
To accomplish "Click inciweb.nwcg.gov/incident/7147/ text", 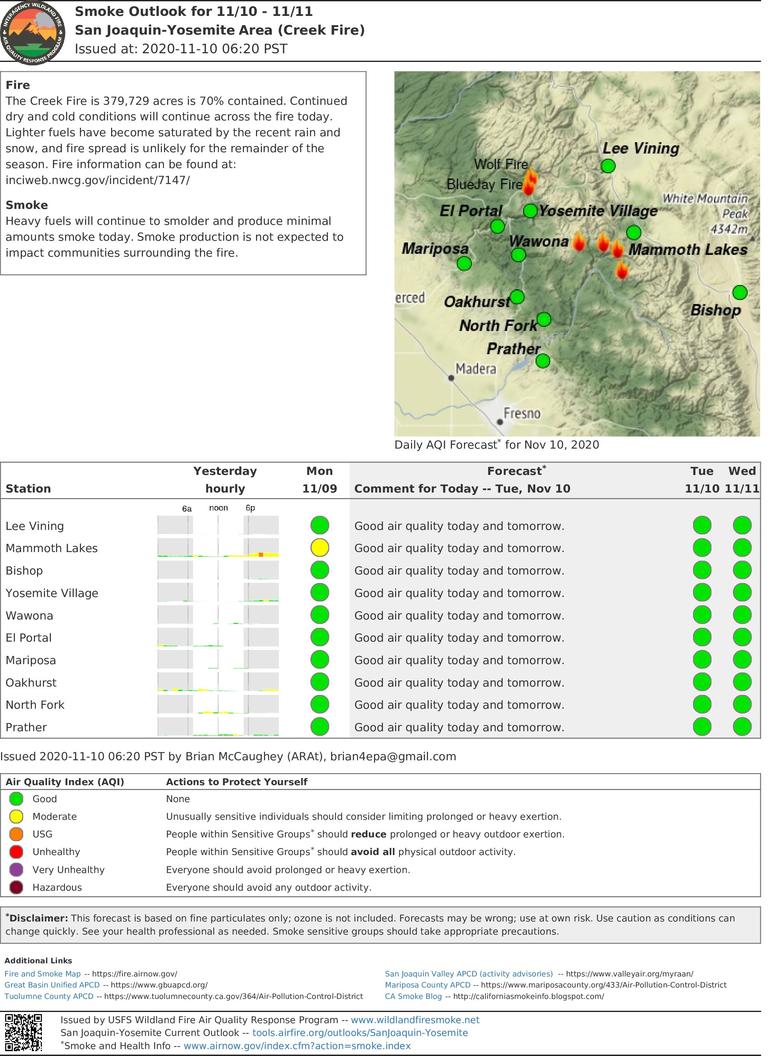I will [98, 180].
